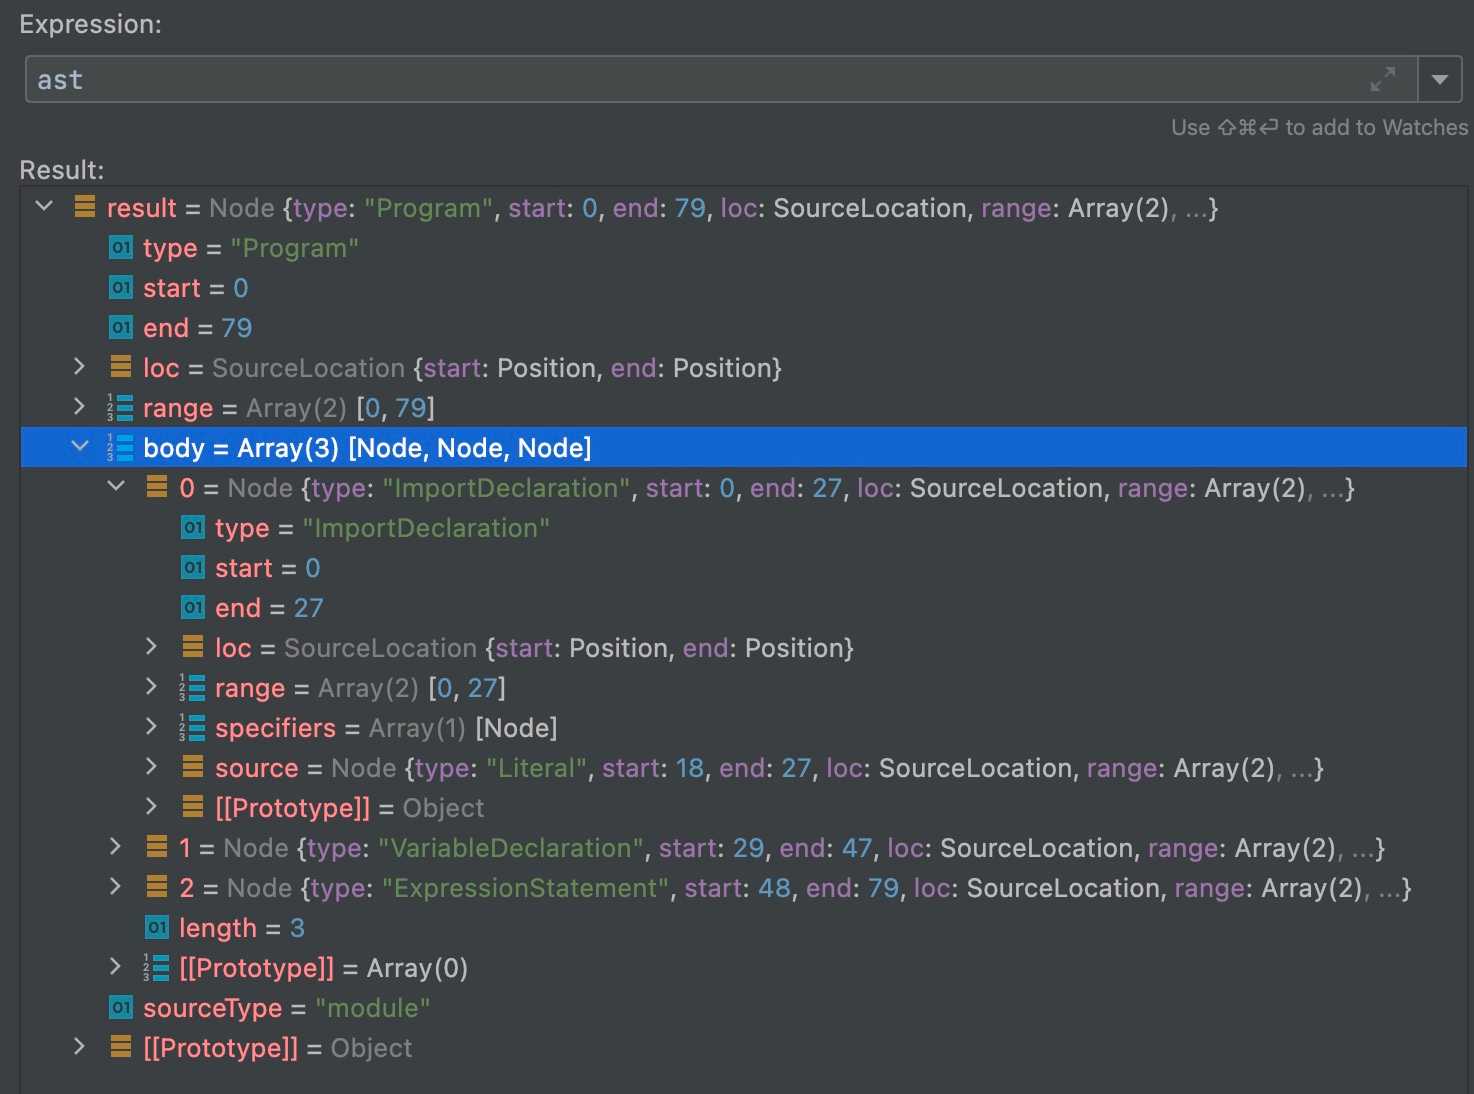Image resolution: width=1474 pixels, height=1094 pixels.
Task: Click the primitive icon beside end = 79
Action: [121, 327]
